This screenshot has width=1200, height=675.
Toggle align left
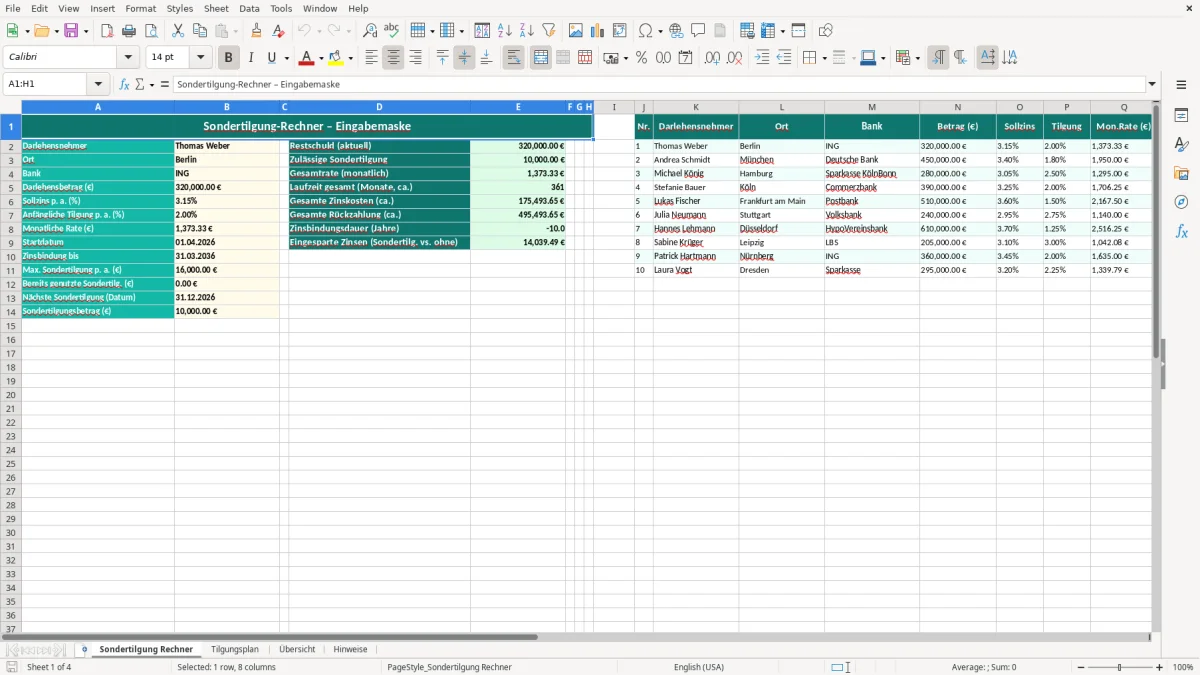tap(371, 58)
